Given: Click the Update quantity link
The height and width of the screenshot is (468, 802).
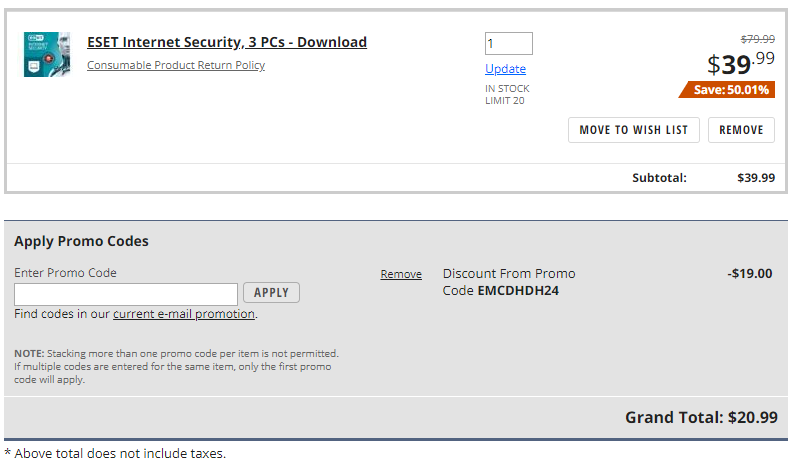Looking at the screenshot, I should point(505,69).
